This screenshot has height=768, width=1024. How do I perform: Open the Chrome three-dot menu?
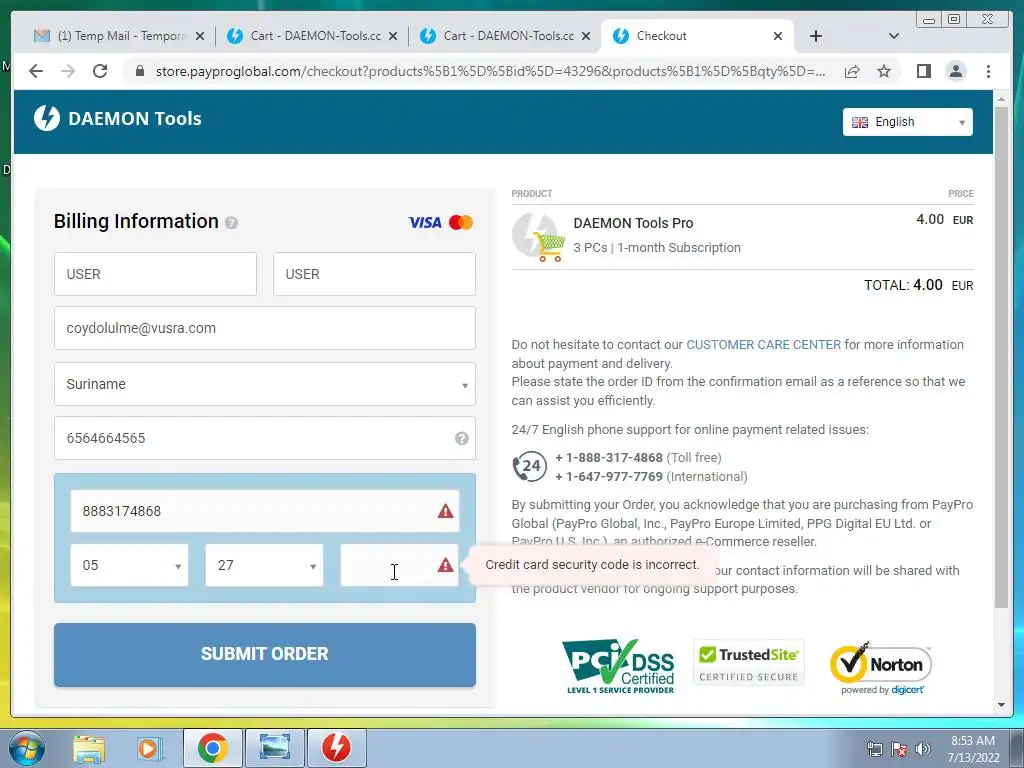point(989,71)
